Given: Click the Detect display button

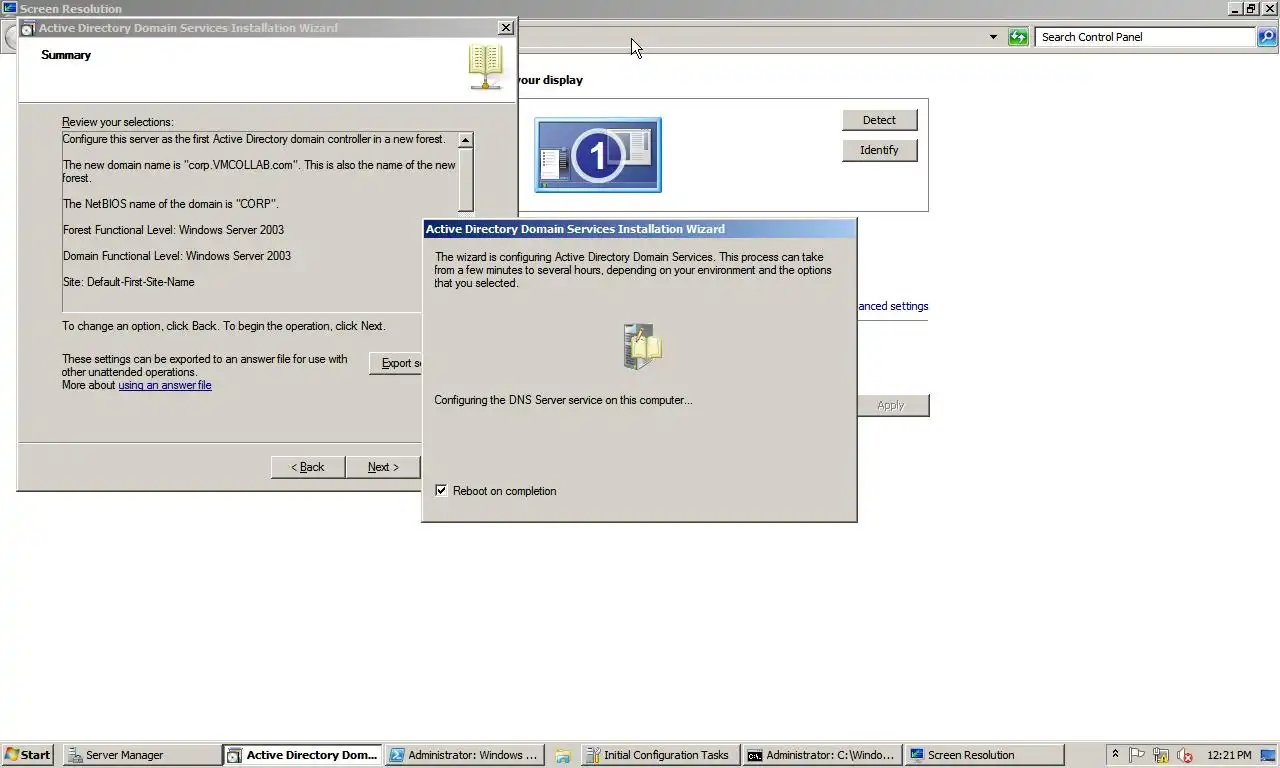Looking at the screenshot, I should 879,120.
